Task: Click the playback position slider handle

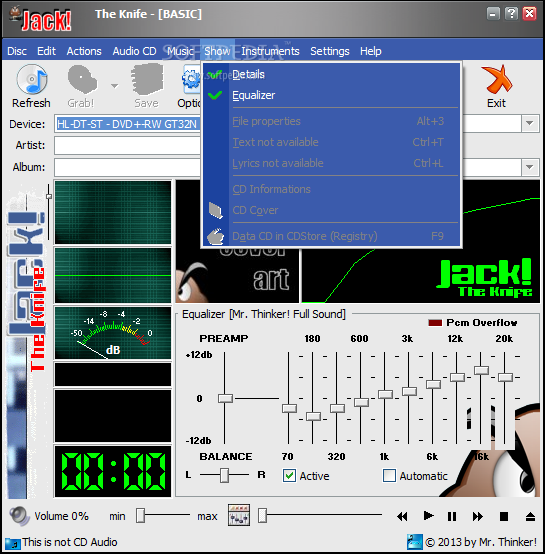Action: (262, 515)
